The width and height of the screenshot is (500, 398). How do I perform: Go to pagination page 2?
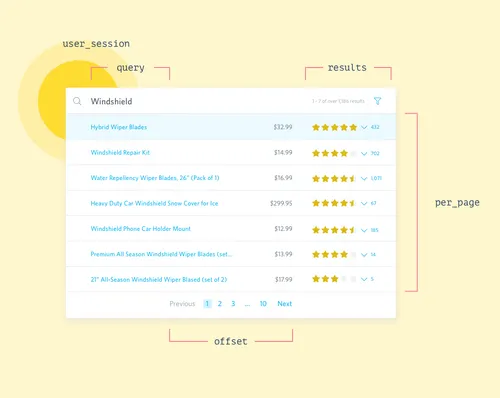point(220,304)
